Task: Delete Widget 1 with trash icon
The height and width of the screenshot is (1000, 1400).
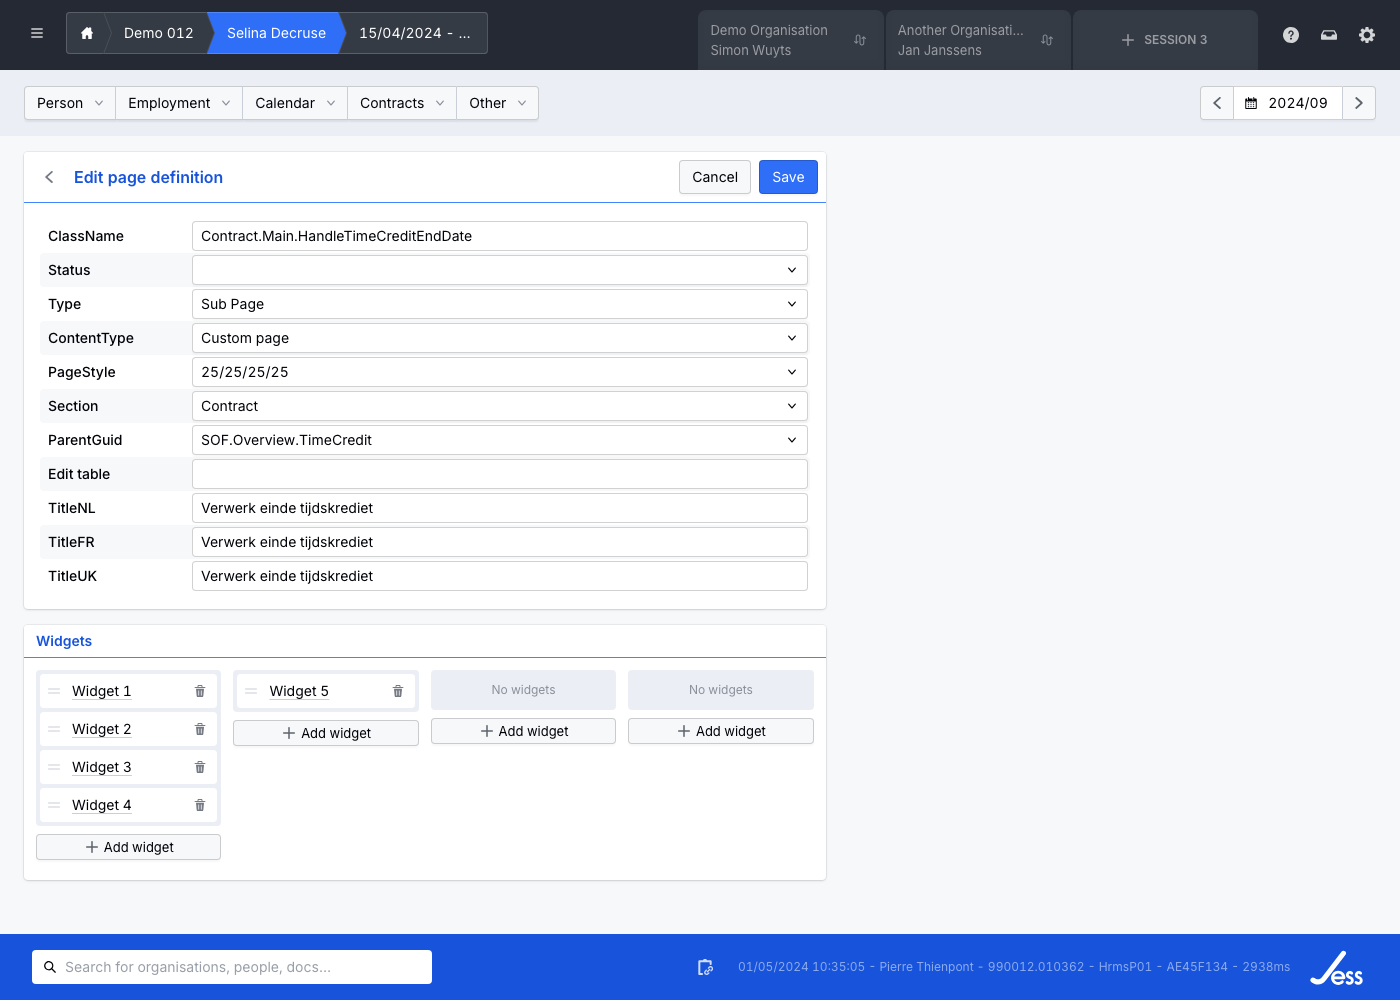Action: coord(200,691)
